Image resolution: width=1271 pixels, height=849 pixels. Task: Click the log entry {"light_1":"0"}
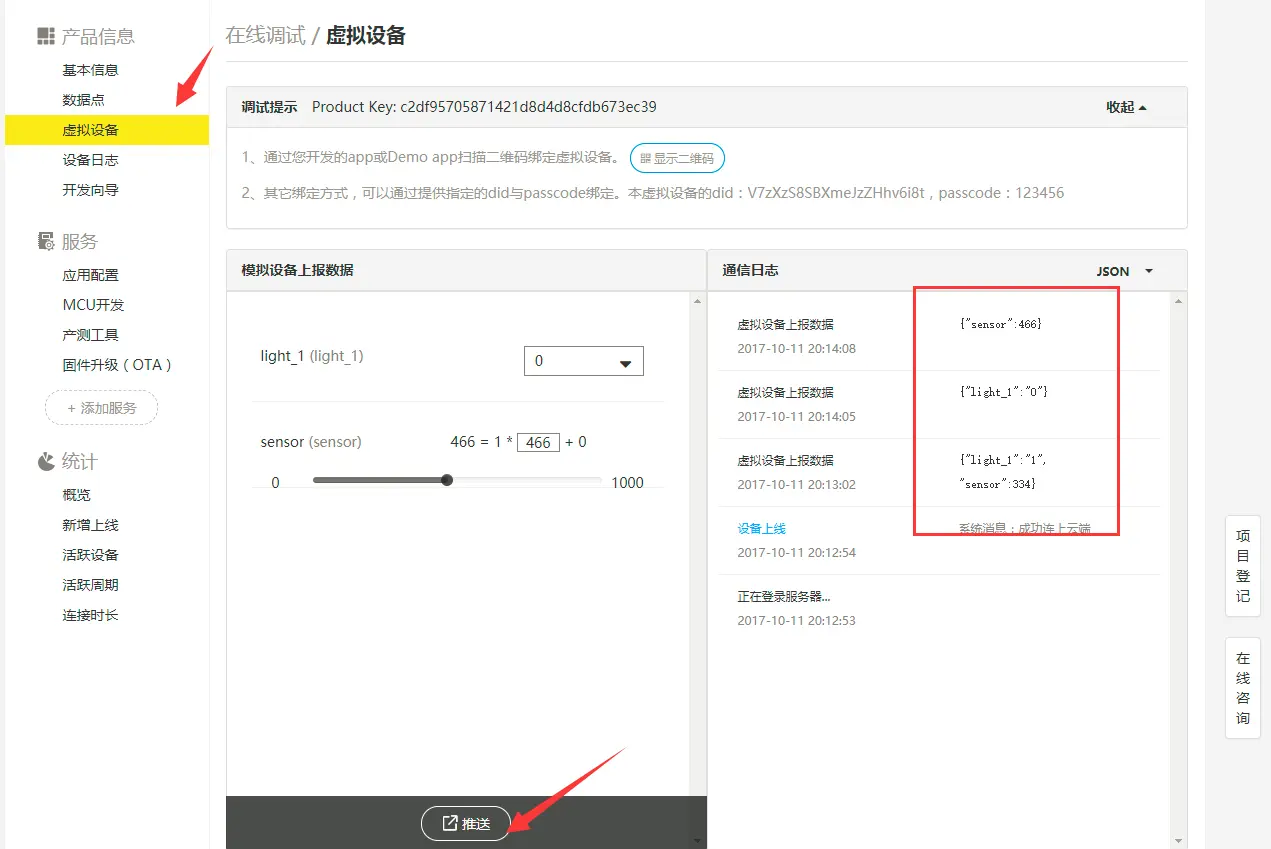[1003, 392]
